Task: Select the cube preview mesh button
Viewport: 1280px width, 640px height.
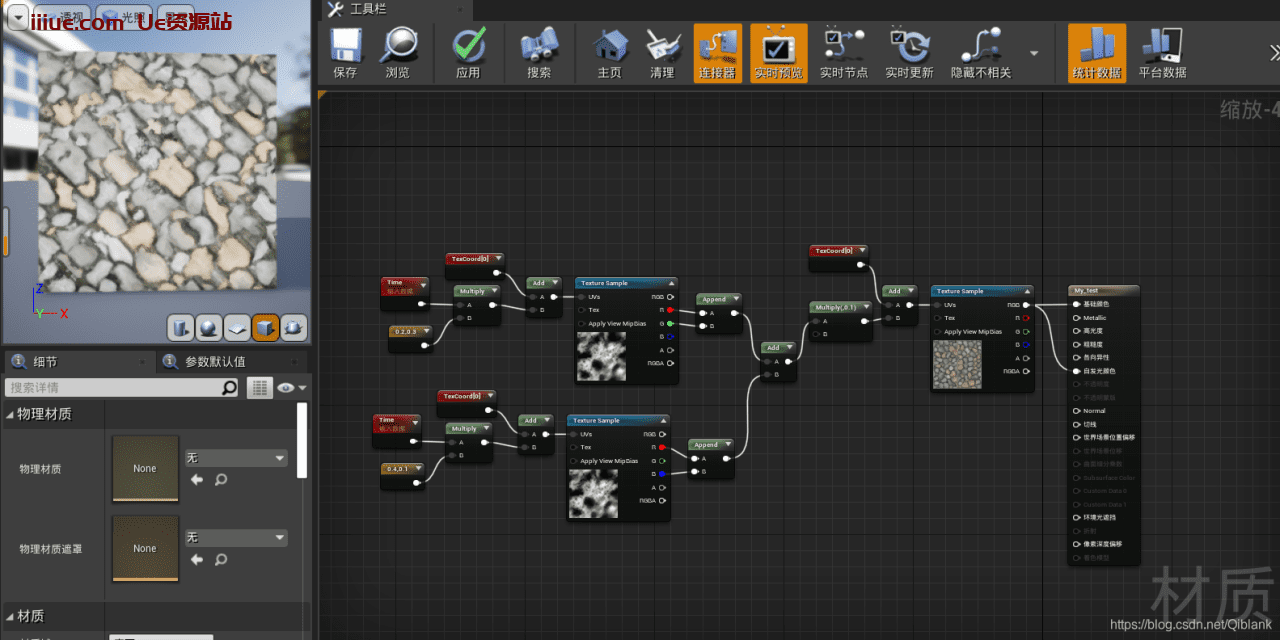Action: tap(265, 327)
